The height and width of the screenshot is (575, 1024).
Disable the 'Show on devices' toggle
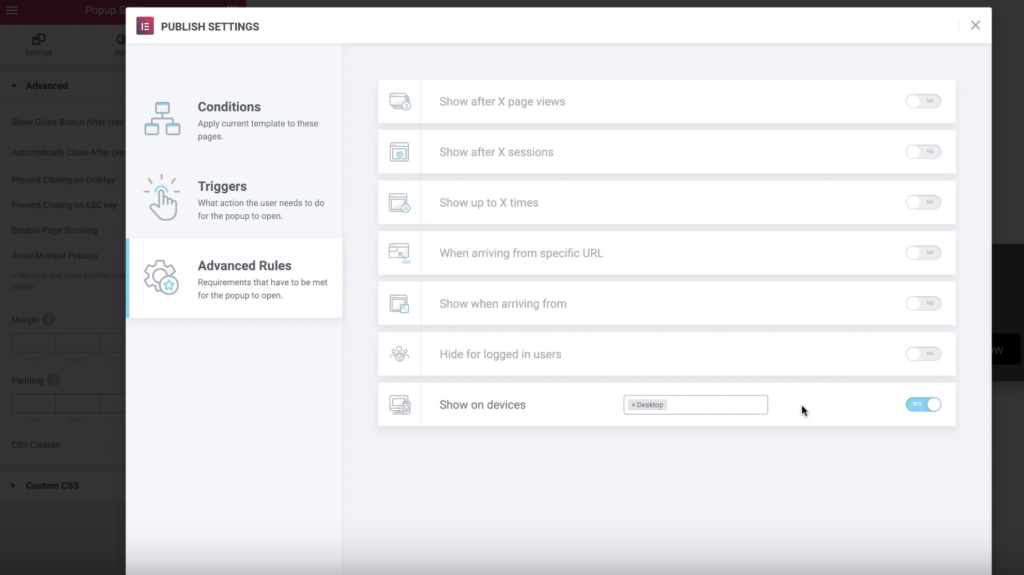(923, 405)
